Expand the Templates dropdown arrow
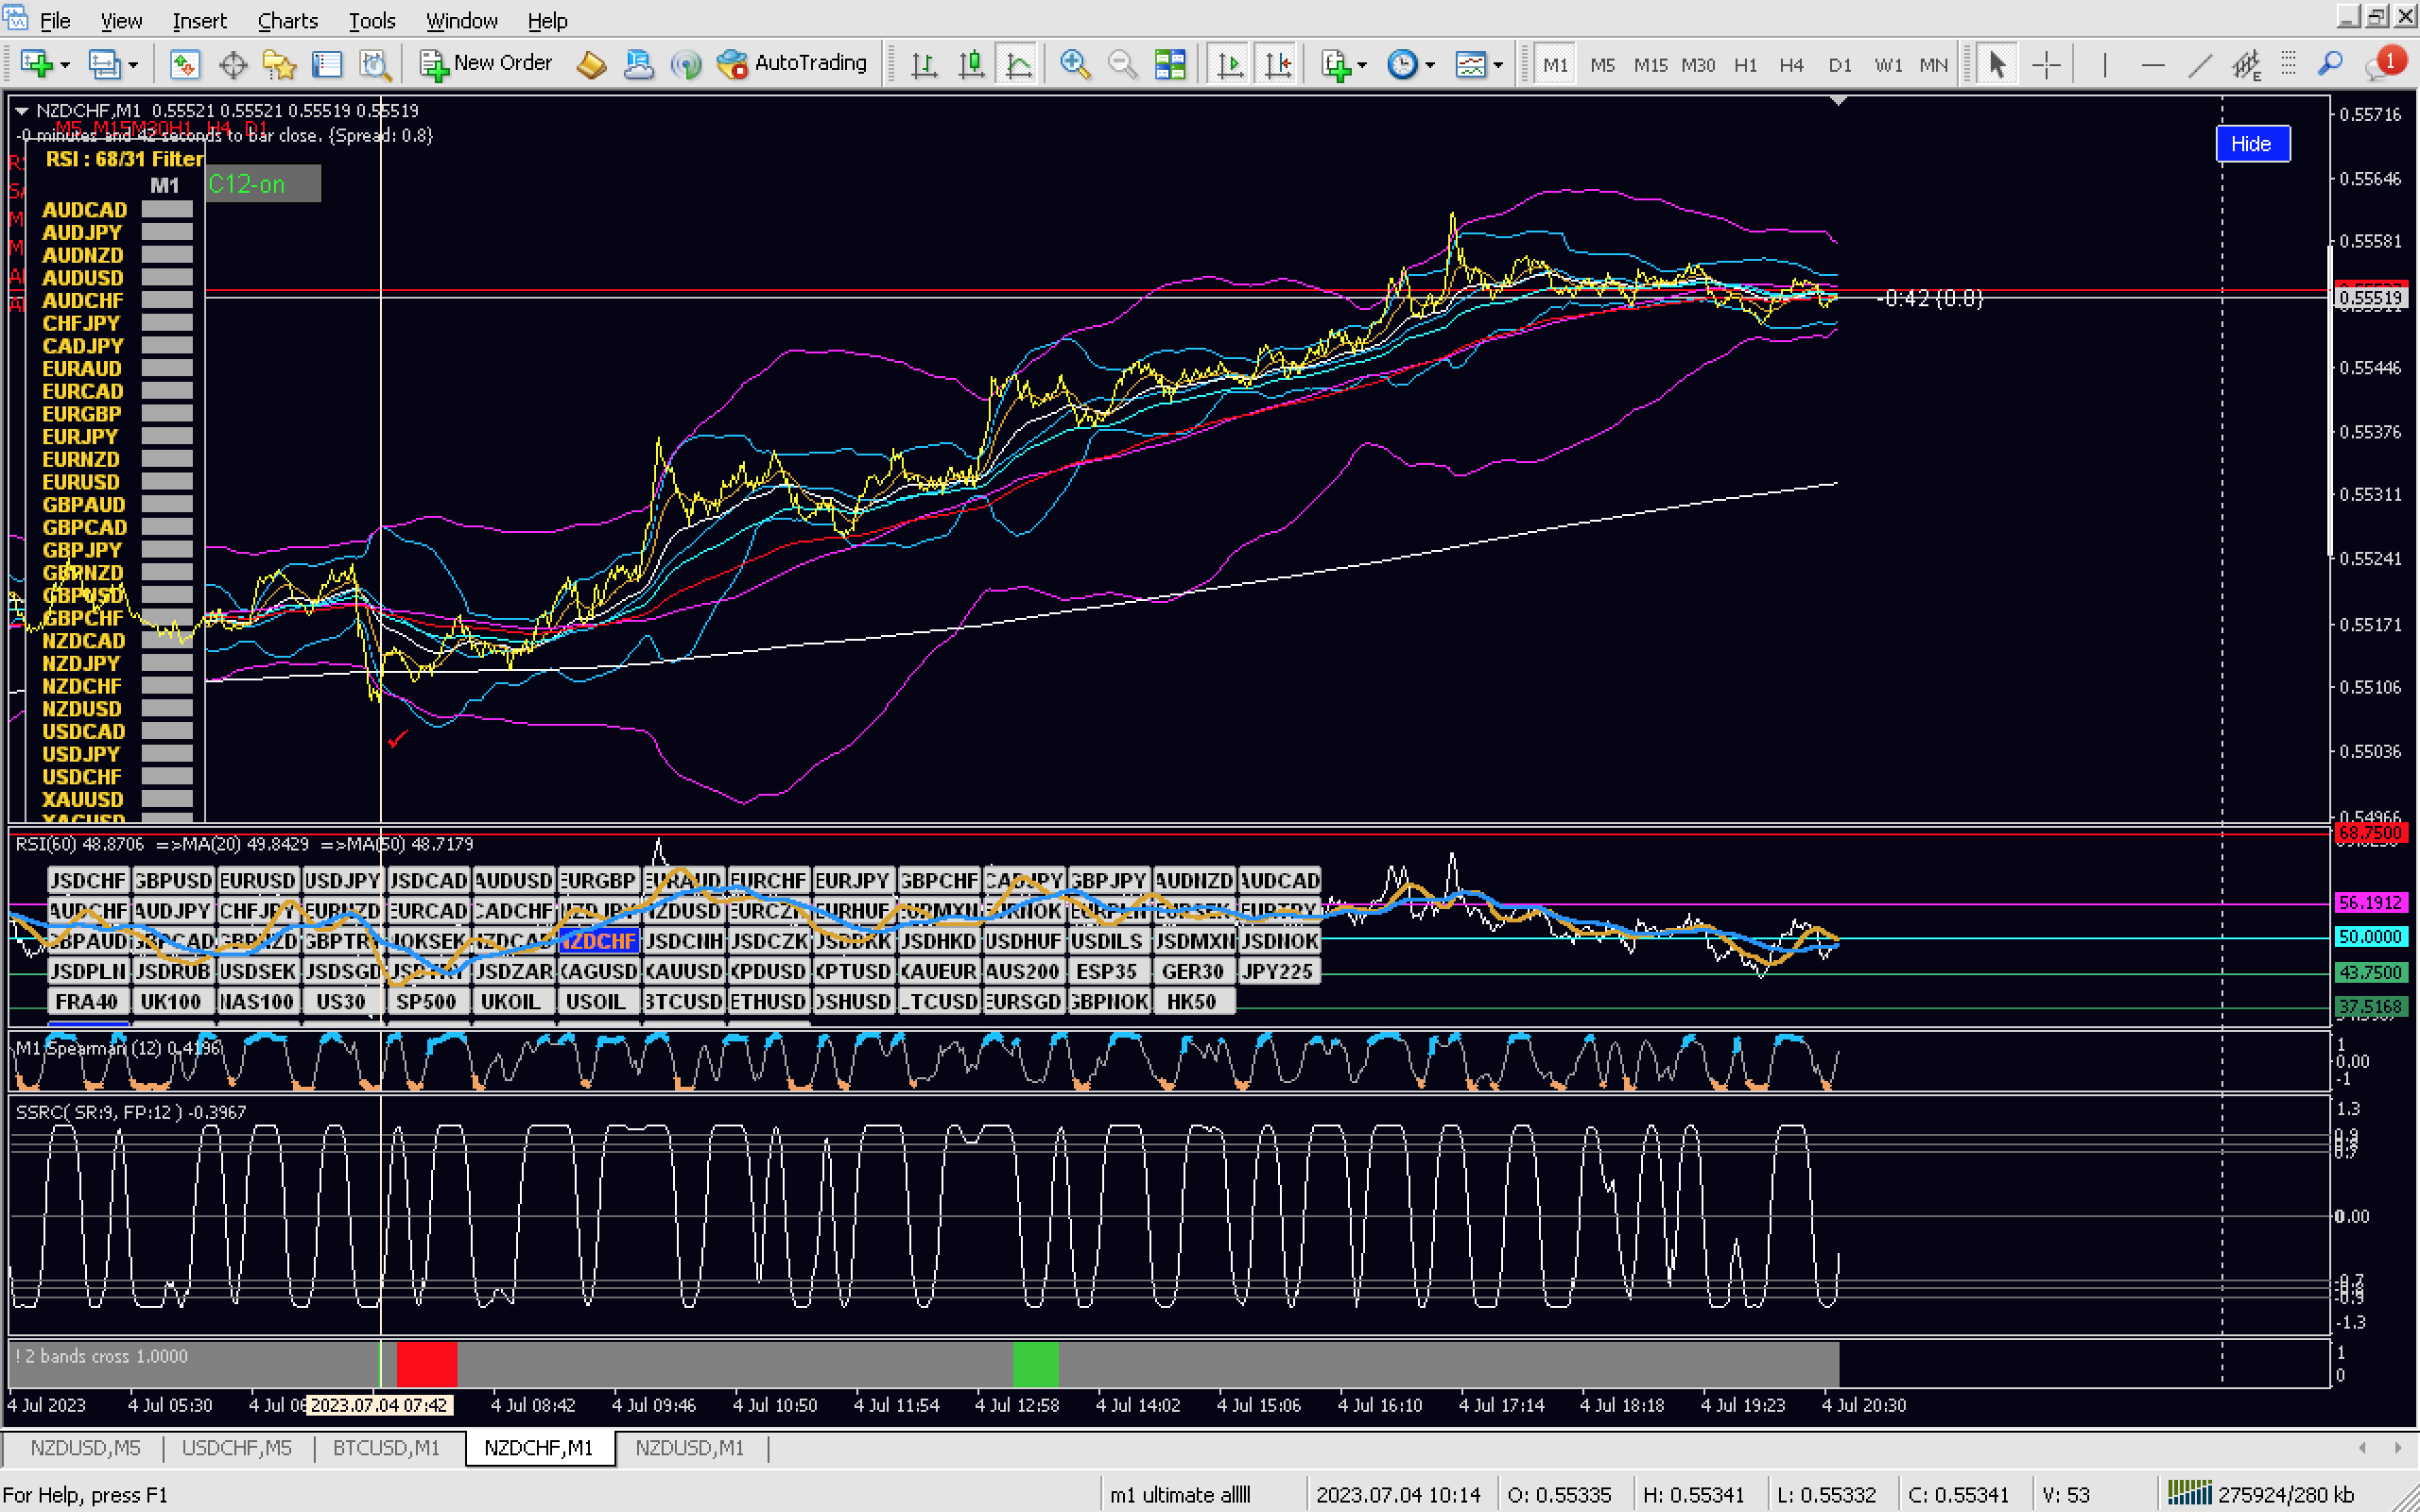Screen dimensions: 2420x1512 coord(1498,65)
